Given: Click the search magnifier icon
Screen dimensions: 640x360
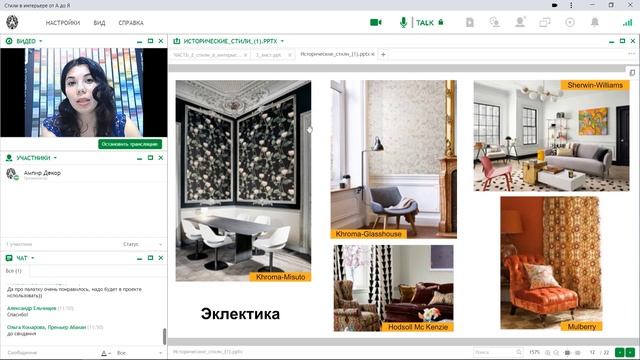Looking at the screenshot, I should click(519, 352).
